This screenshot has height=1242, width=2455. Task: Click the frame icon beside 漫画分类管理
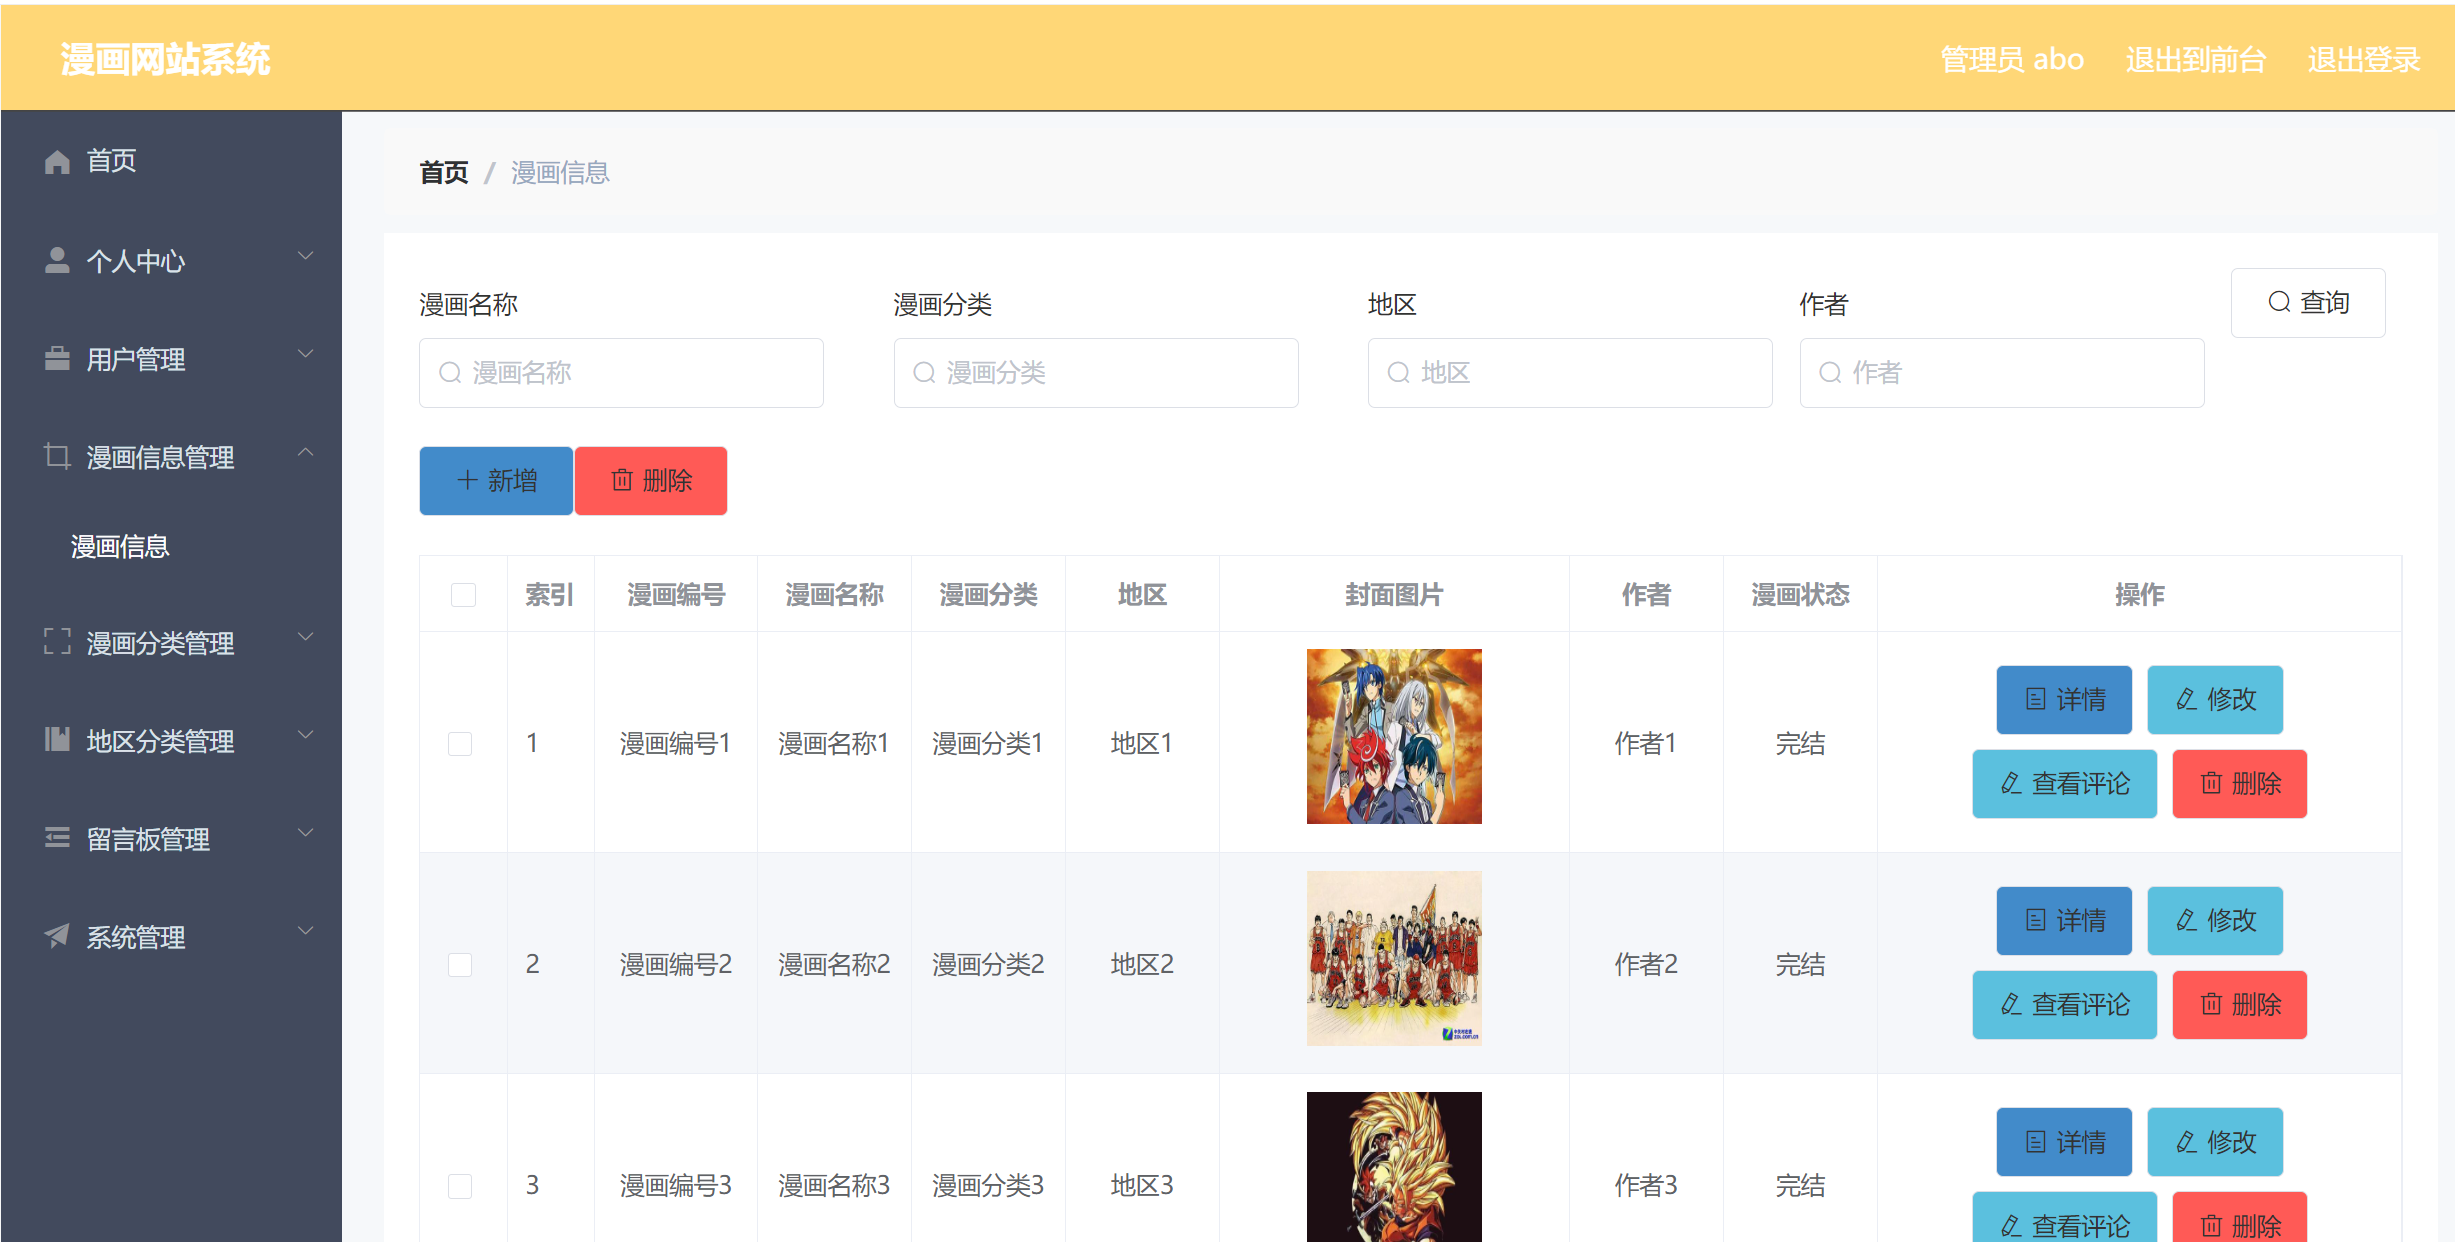(57, 642)
